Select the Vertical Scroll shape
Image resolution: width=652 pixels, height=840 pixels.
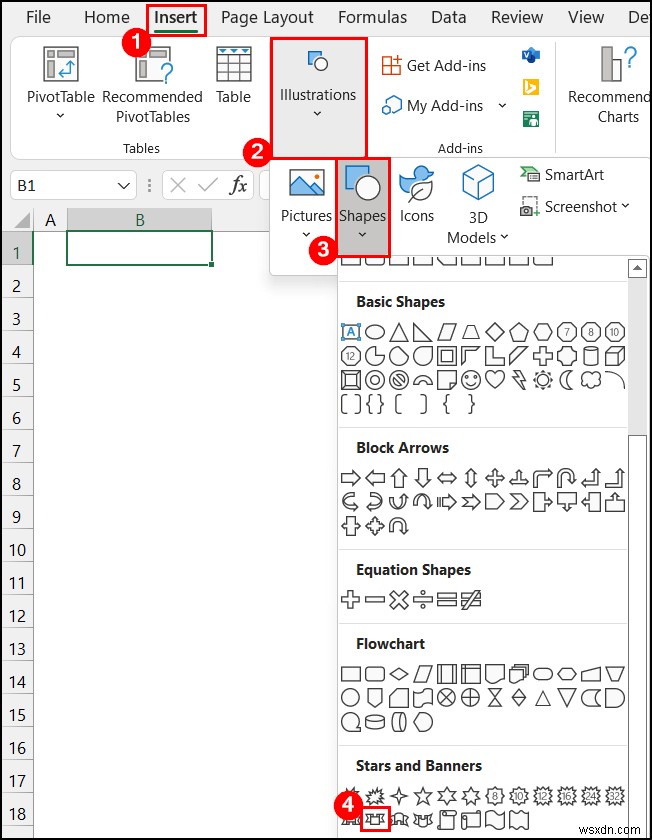click(x=447, y=820)
